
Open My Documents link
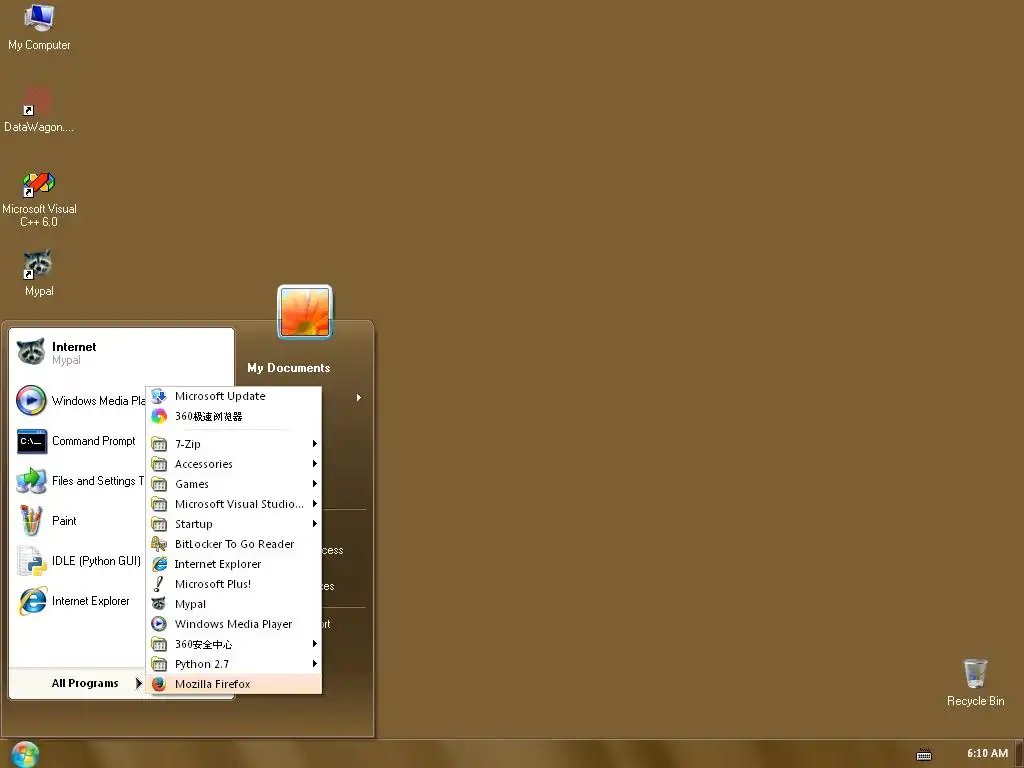coord(289,368)
